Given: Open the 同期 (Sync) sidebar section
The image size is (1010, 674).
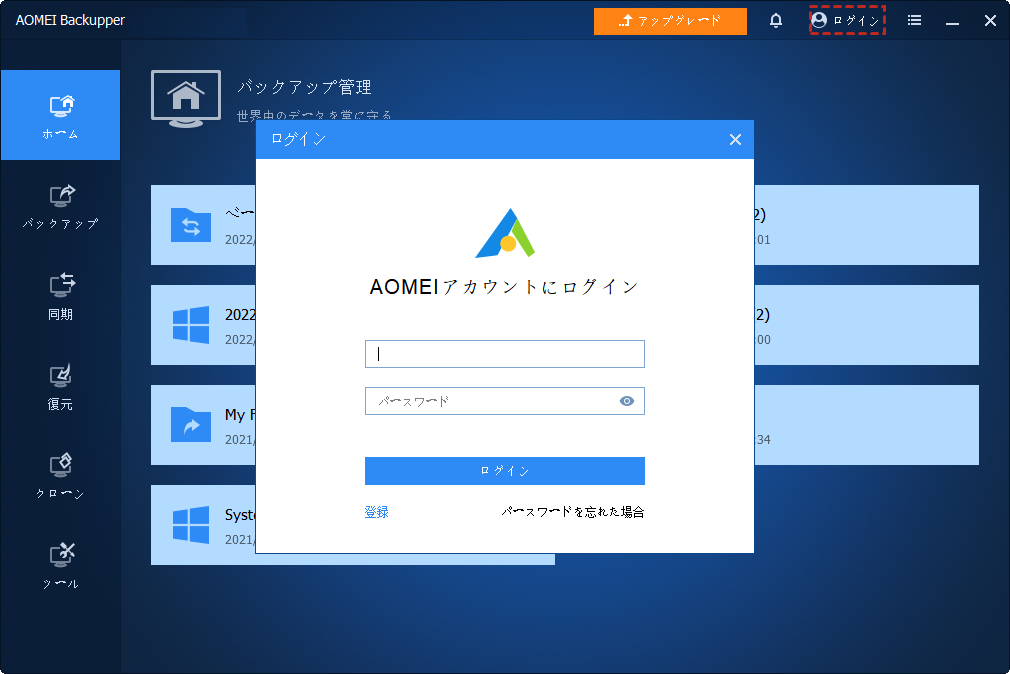Looking at the screenshot, I should [60, 296].
